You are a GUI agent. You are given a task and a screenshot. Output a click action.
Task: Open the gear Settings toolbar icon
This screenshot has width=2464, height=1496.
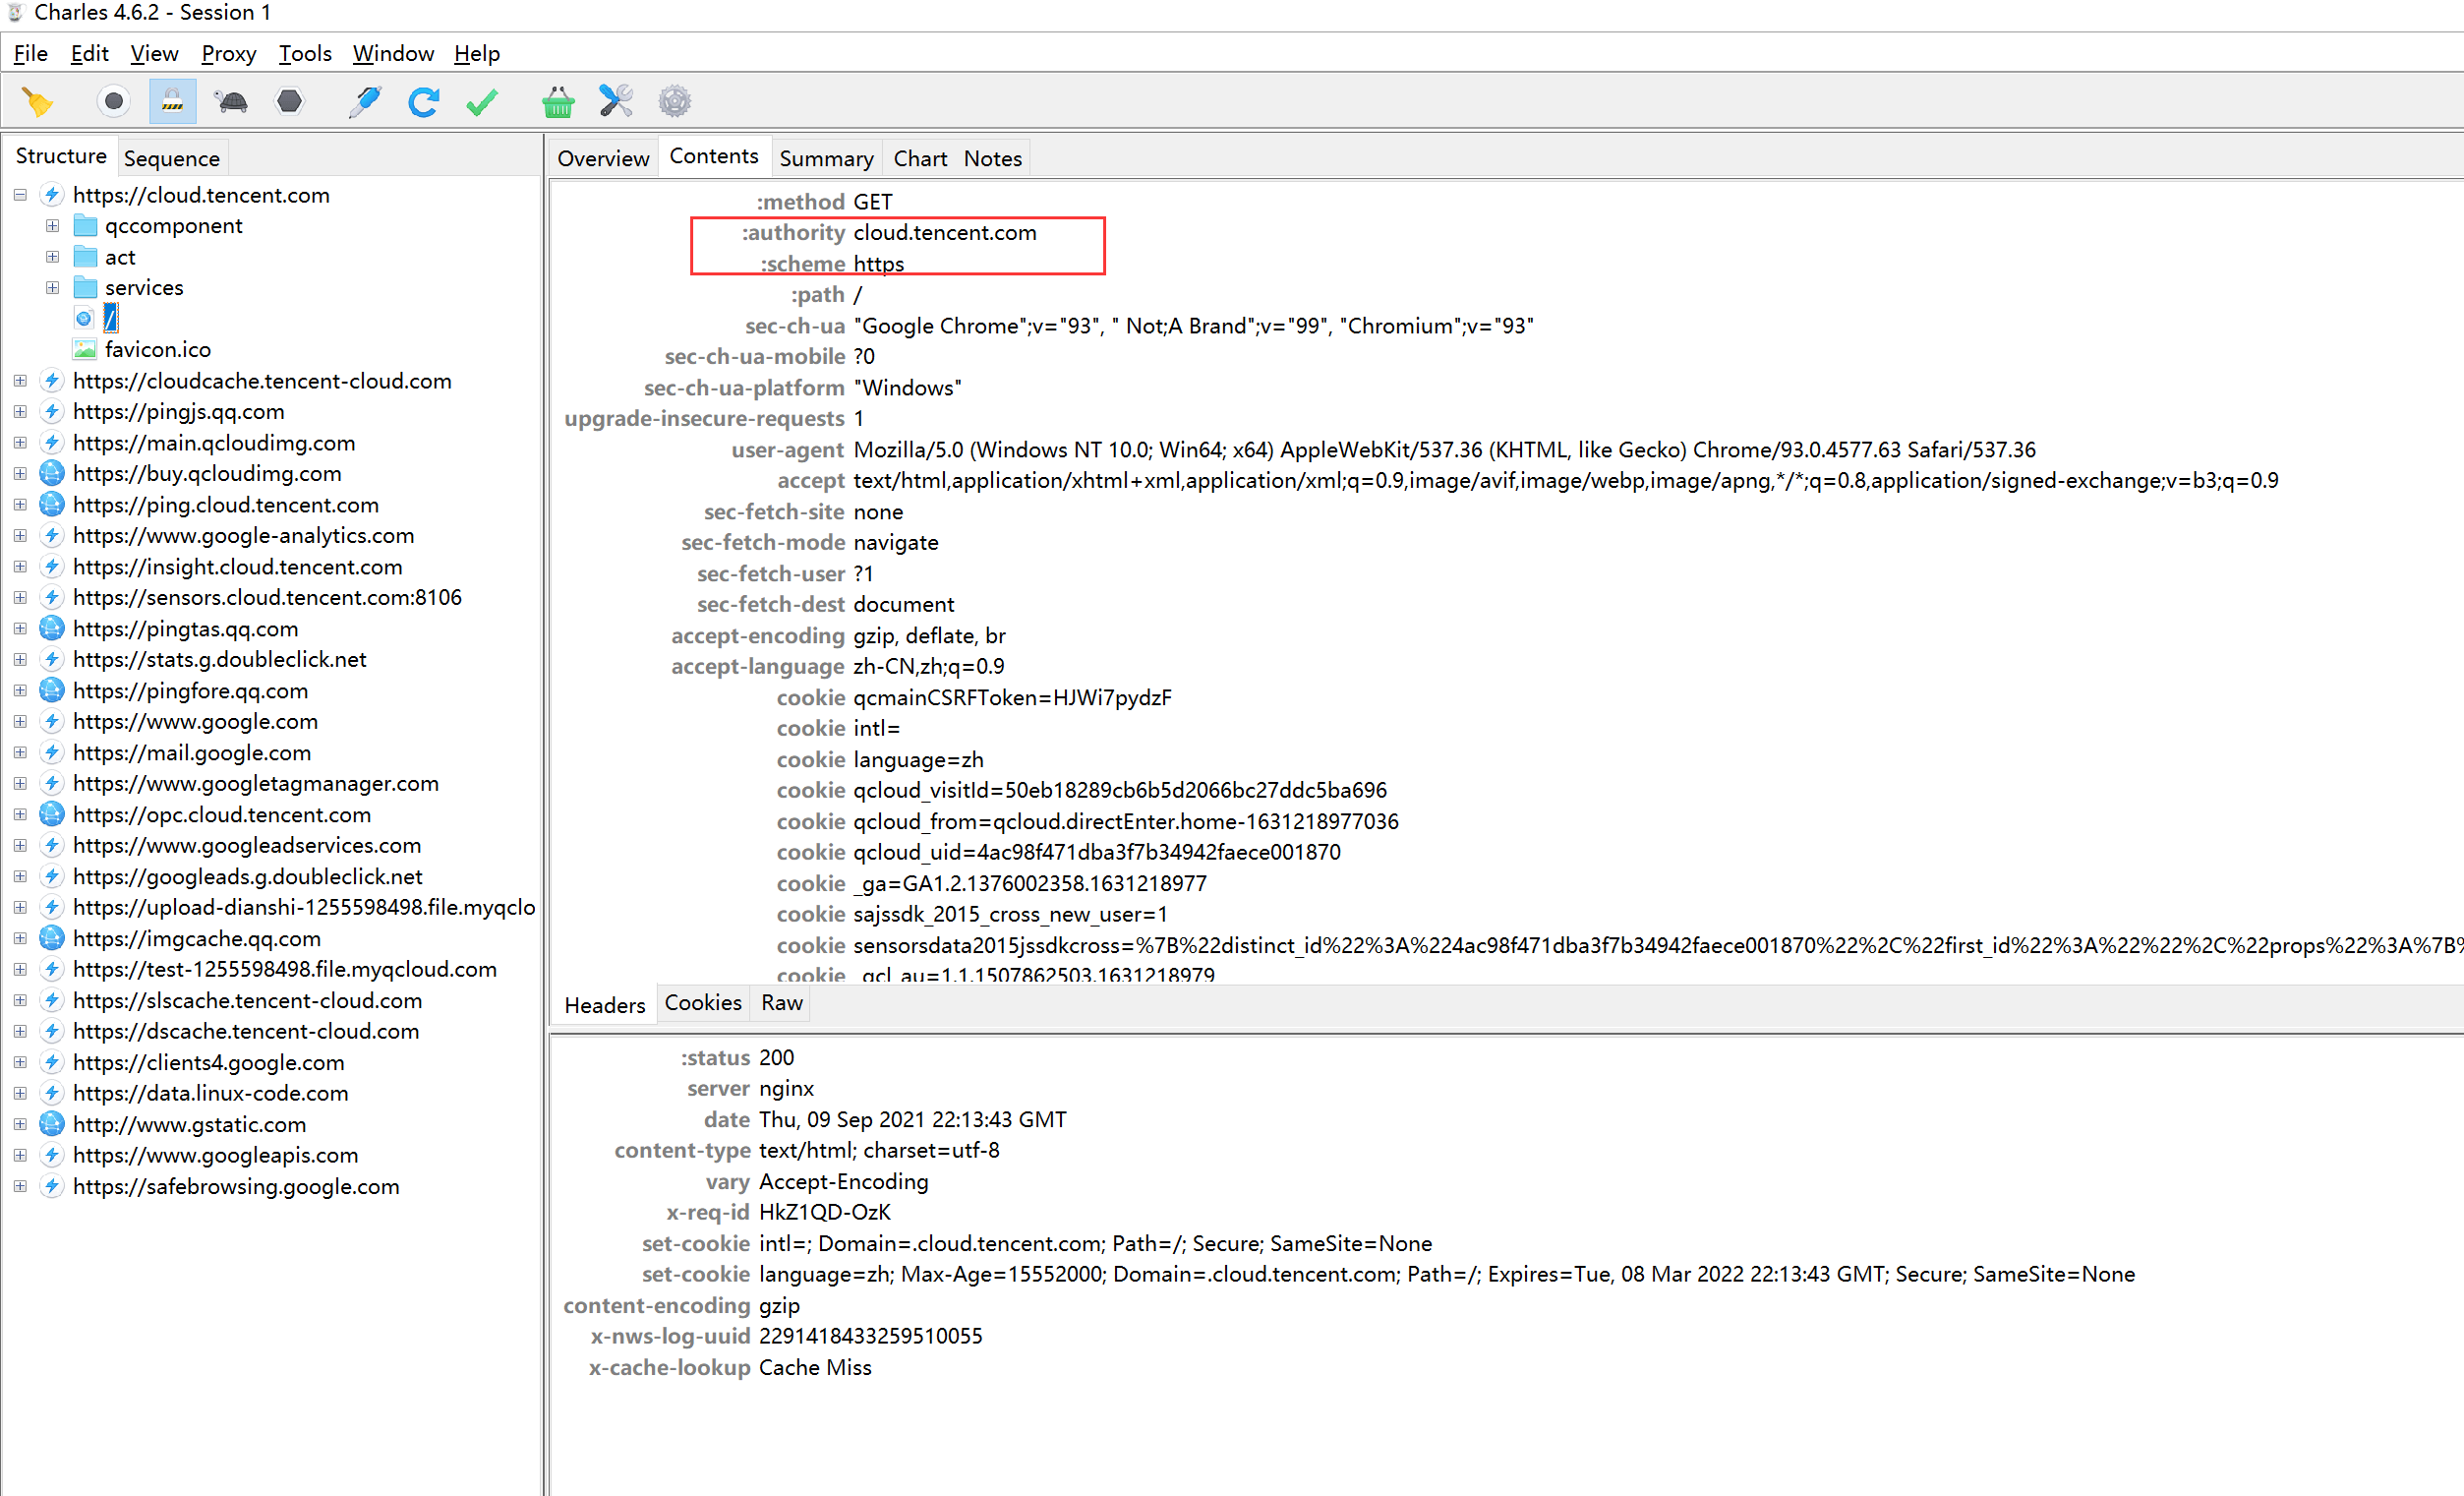coord(675,101)
